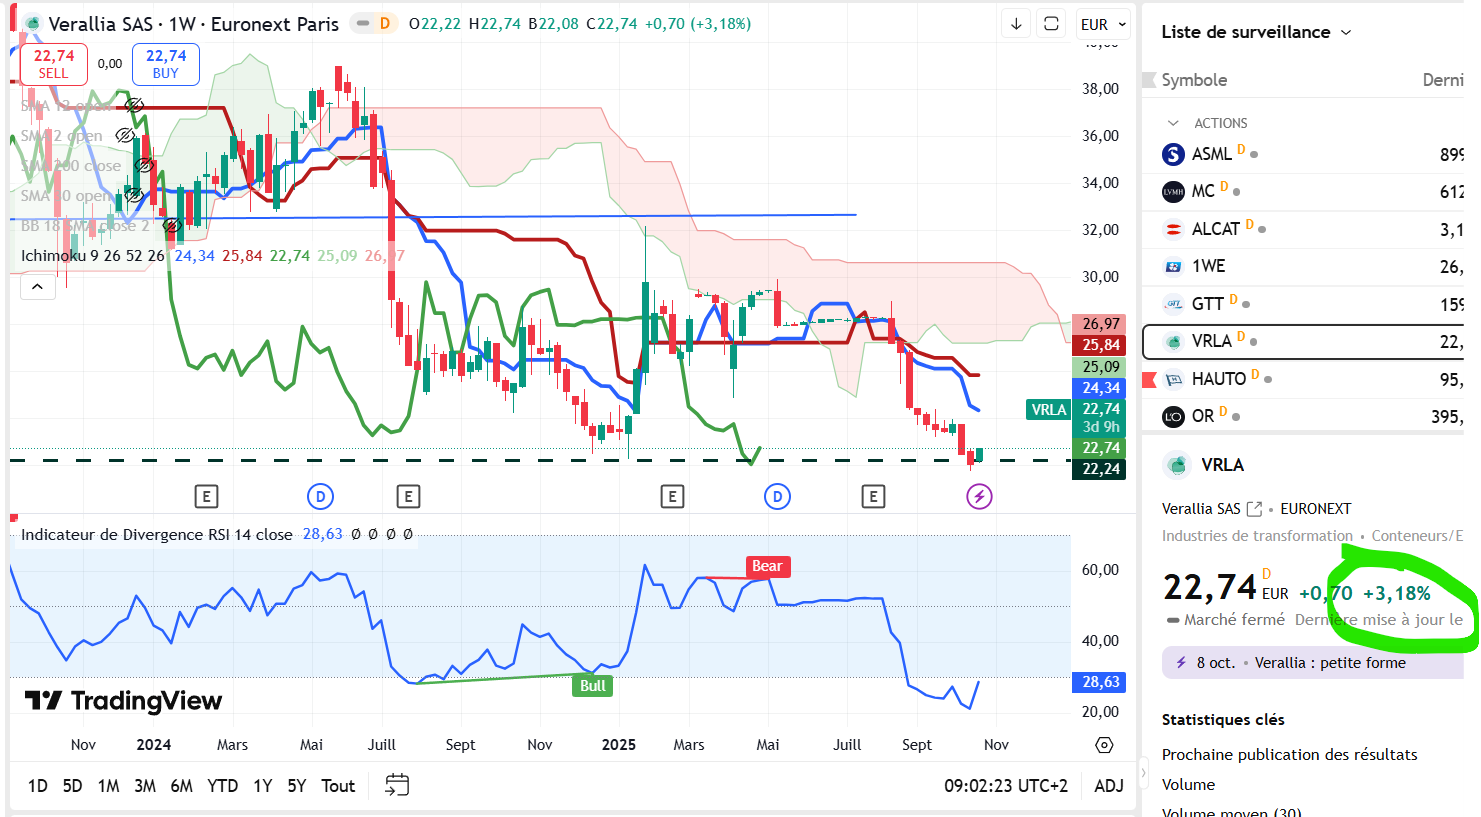Click the fullscreen chart frame icon
Viewport: 1481px width, 817px height.
[1051, 24]
